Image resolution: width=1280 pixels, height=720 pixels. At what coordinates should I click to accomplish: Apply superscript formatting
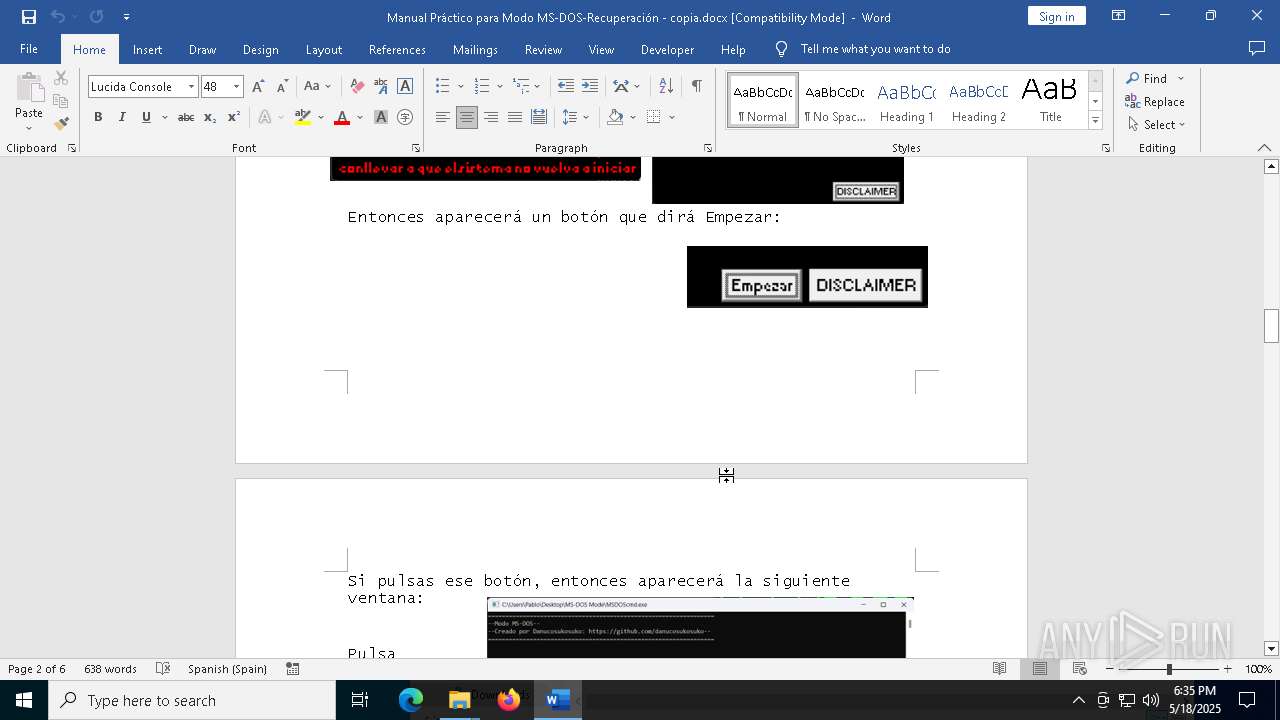pyautogui.click(x=234, y=117)
